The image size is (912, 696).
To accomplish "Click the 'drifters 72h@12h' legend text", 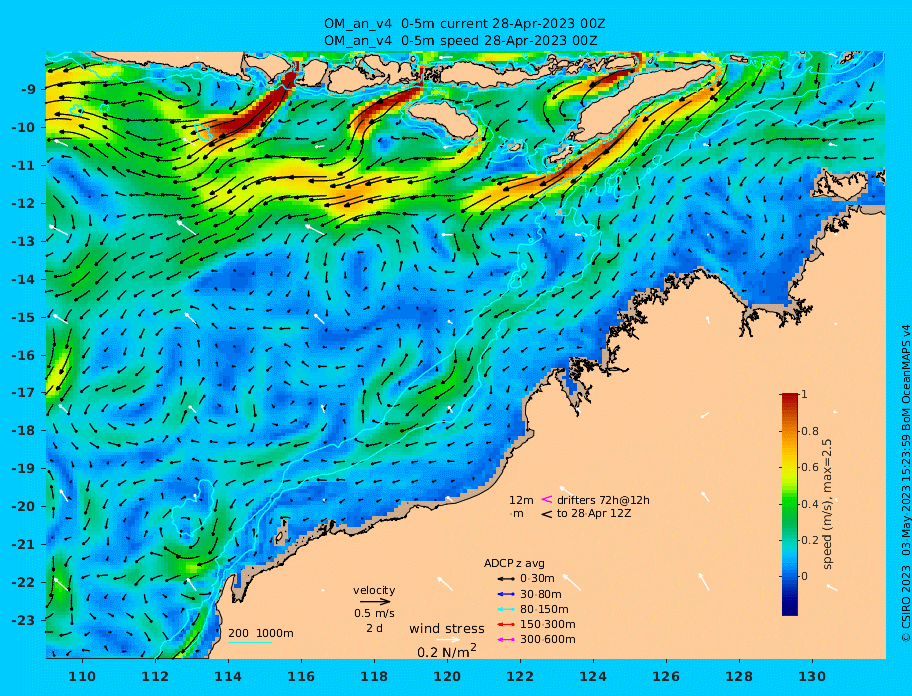I will click(x=603, y=500).
